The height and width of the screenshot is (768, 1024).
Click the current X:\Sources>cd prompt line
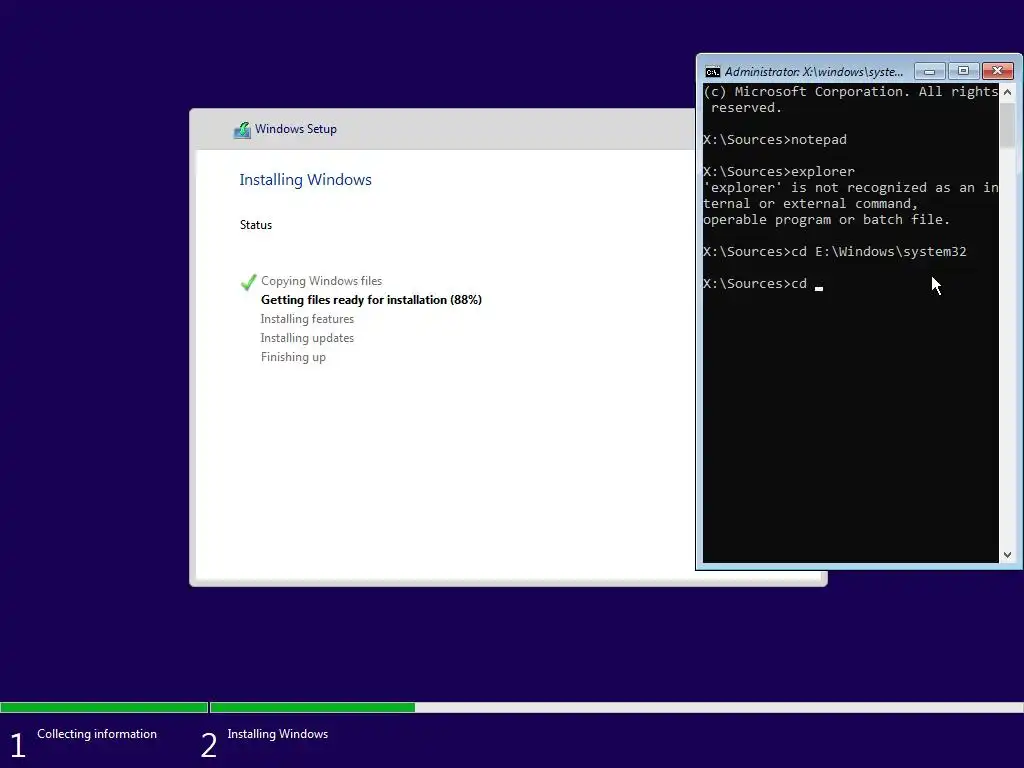[x=763, y=283]
